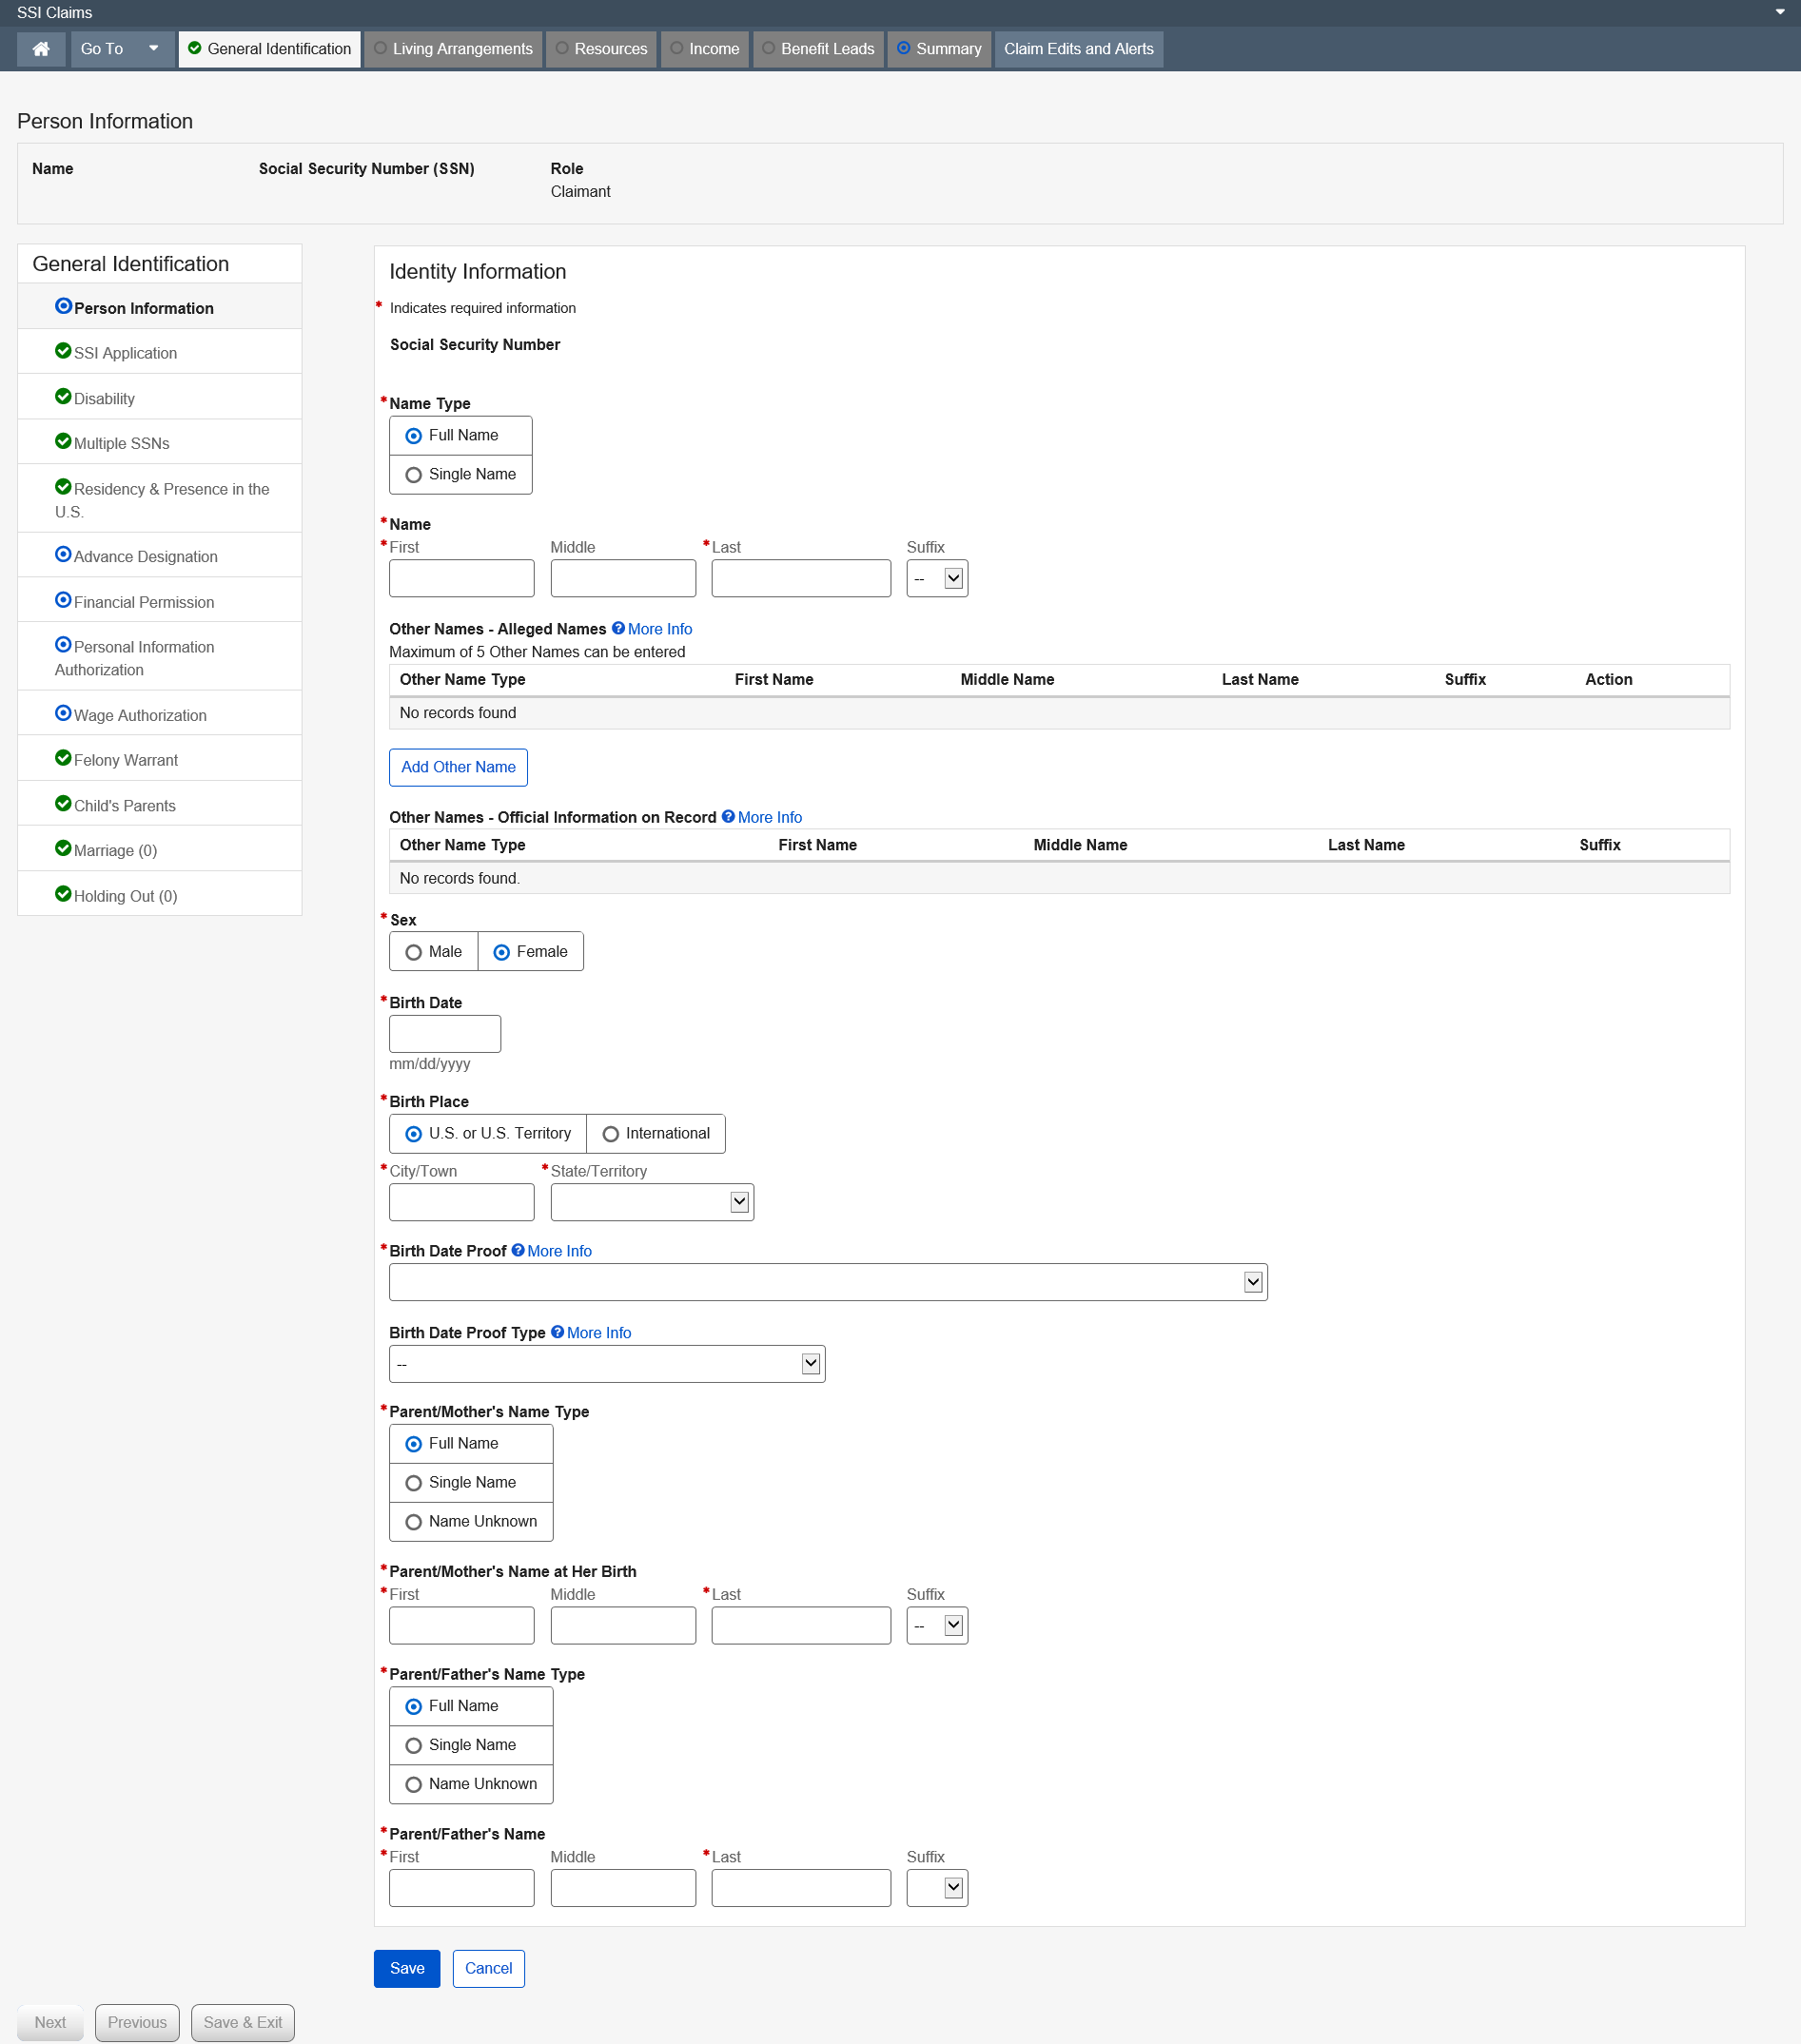Click the Birth Date input field
Image resolution: width=1801 pixels, height=2044 pixels.
(x=445, y=1034)
